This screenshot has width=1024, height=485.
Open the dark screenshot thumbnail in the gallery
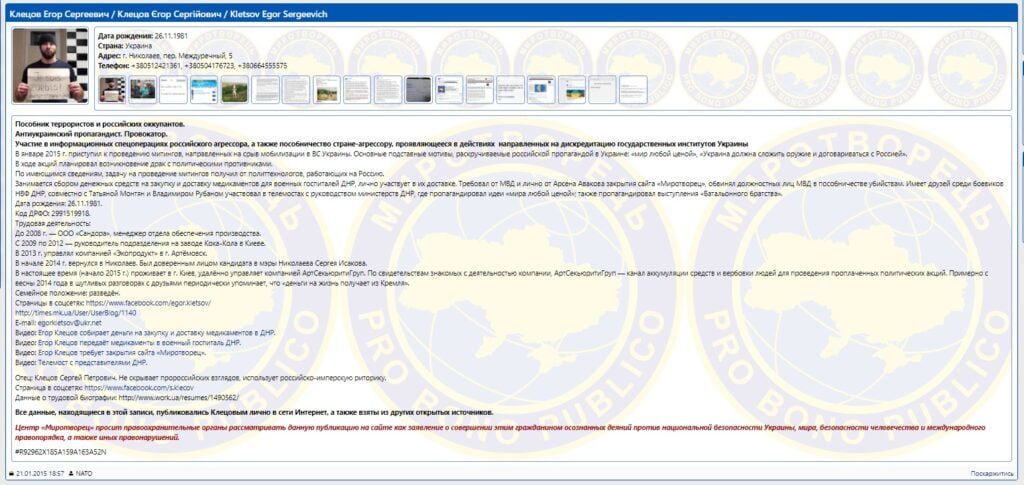pyautogui.click(x=418, y=89)
